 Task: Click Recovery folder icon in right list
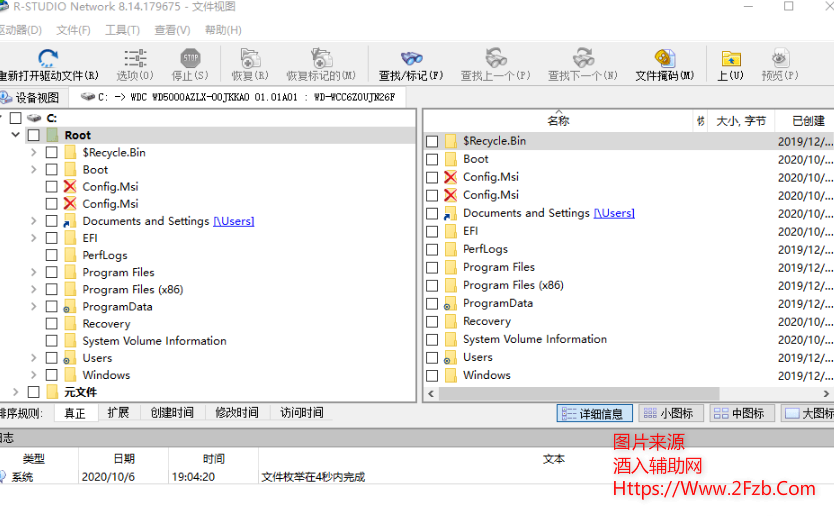(x=451, y=321)
